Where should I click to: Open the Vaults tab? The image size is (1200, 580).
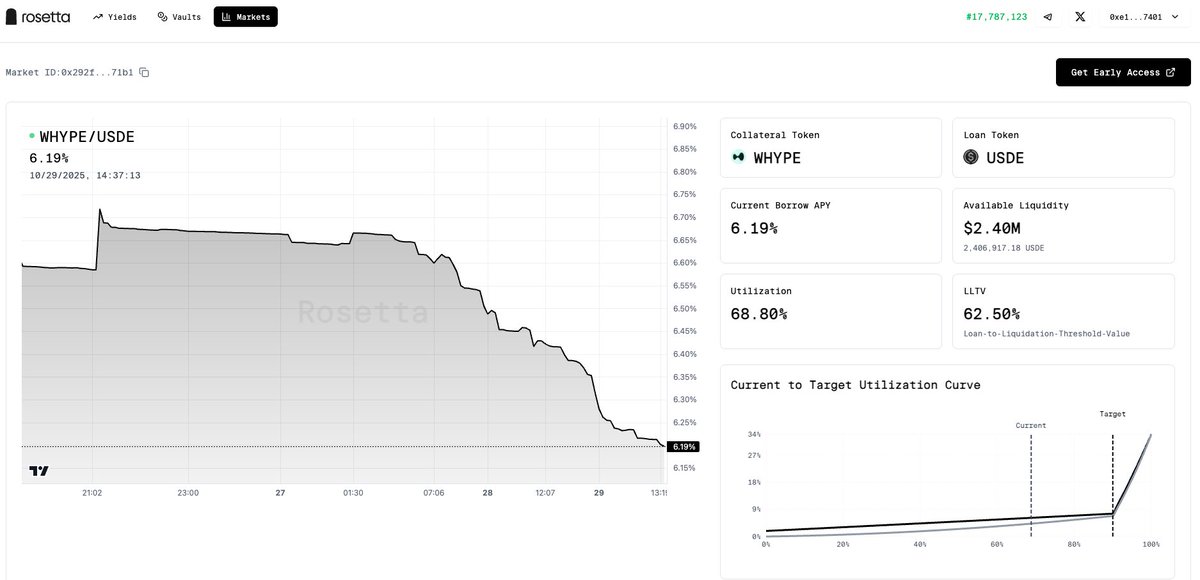tap(180, 17)
